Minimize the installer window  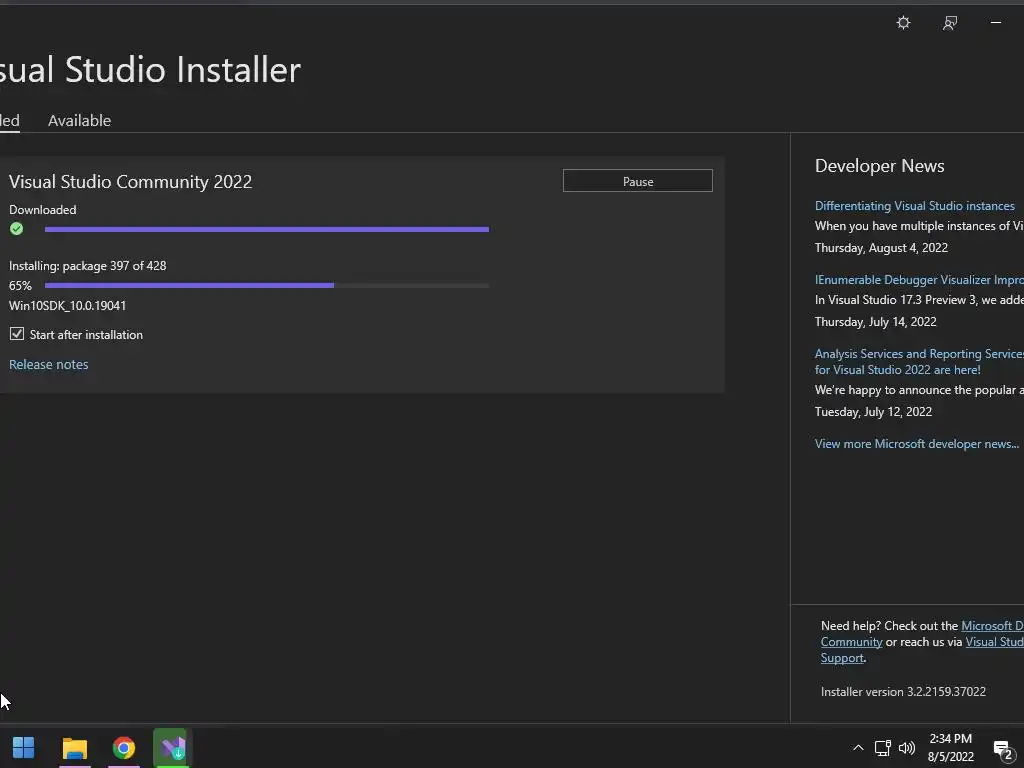tap(996, 23)
